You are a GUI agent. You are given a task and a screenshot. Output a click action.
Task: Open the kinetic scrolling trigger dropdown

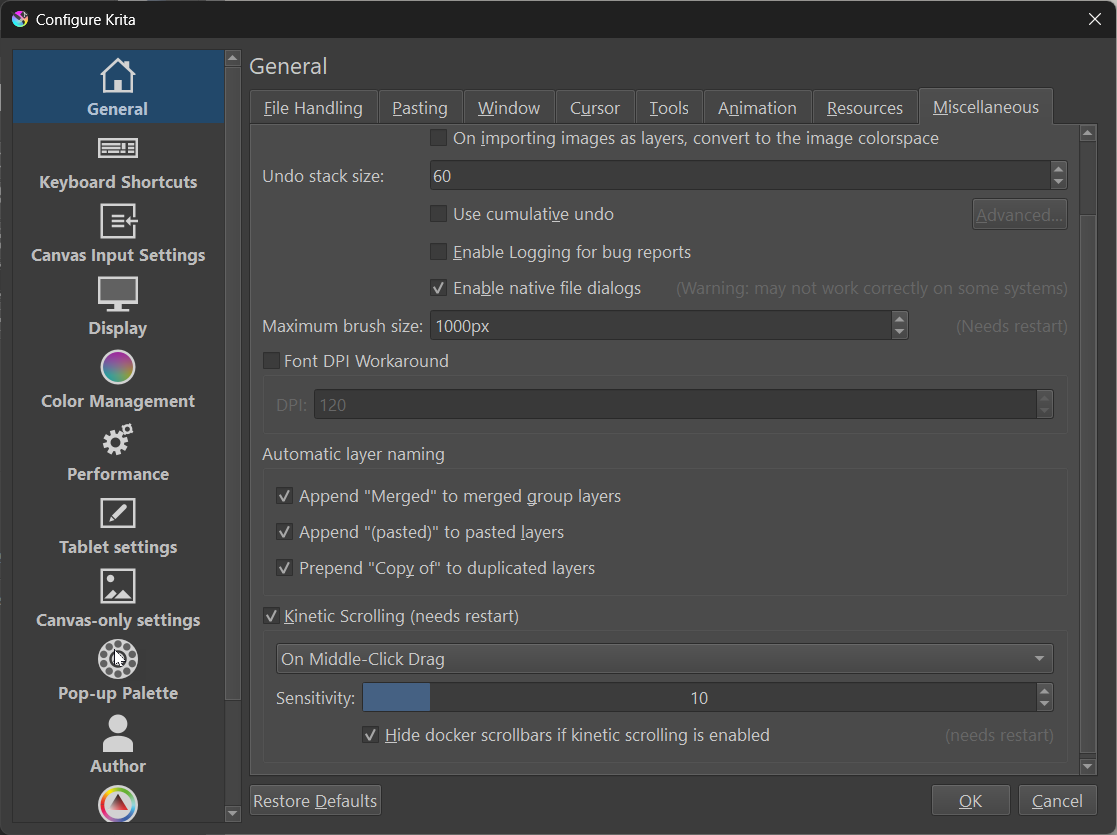663,658
